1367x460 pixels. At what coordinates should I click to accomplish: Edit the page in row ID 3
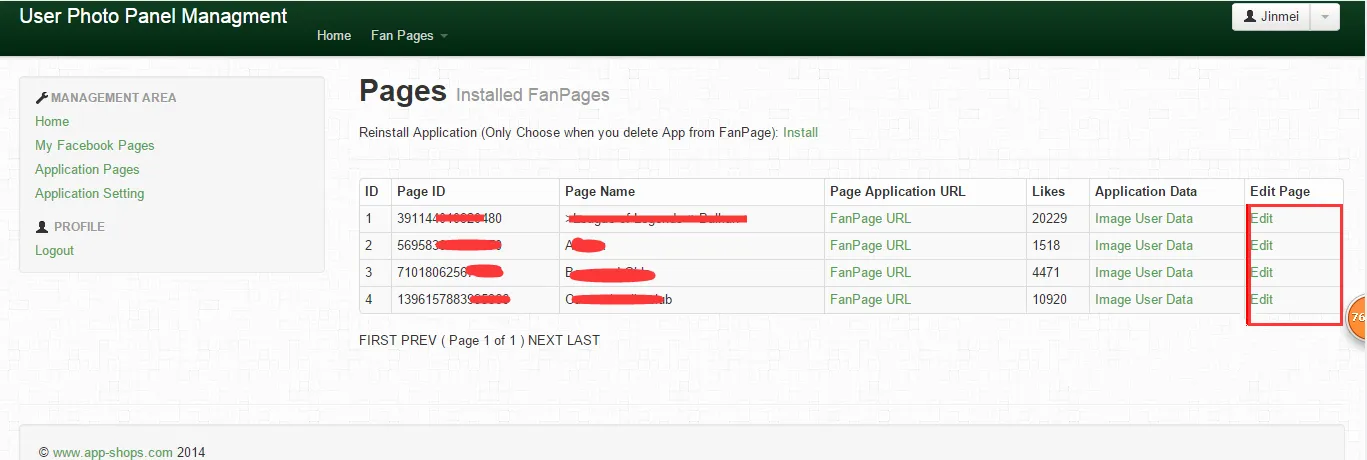[x=1261, y=272]
